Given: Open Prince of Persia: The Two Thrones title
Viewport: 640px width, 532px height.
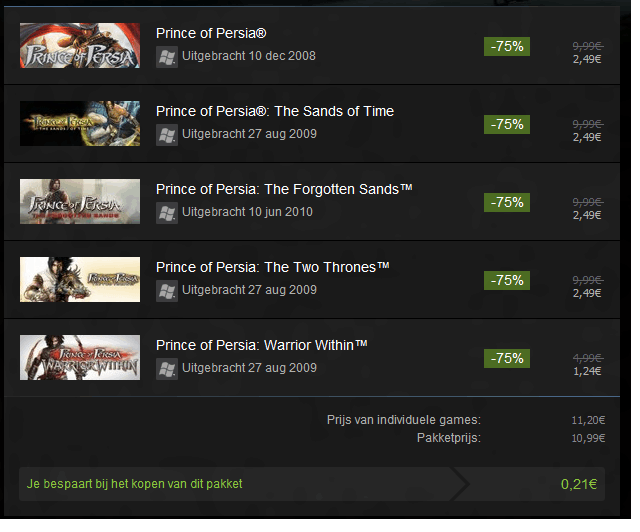Looking at the screenshot, I should click(x=272, y=267).
